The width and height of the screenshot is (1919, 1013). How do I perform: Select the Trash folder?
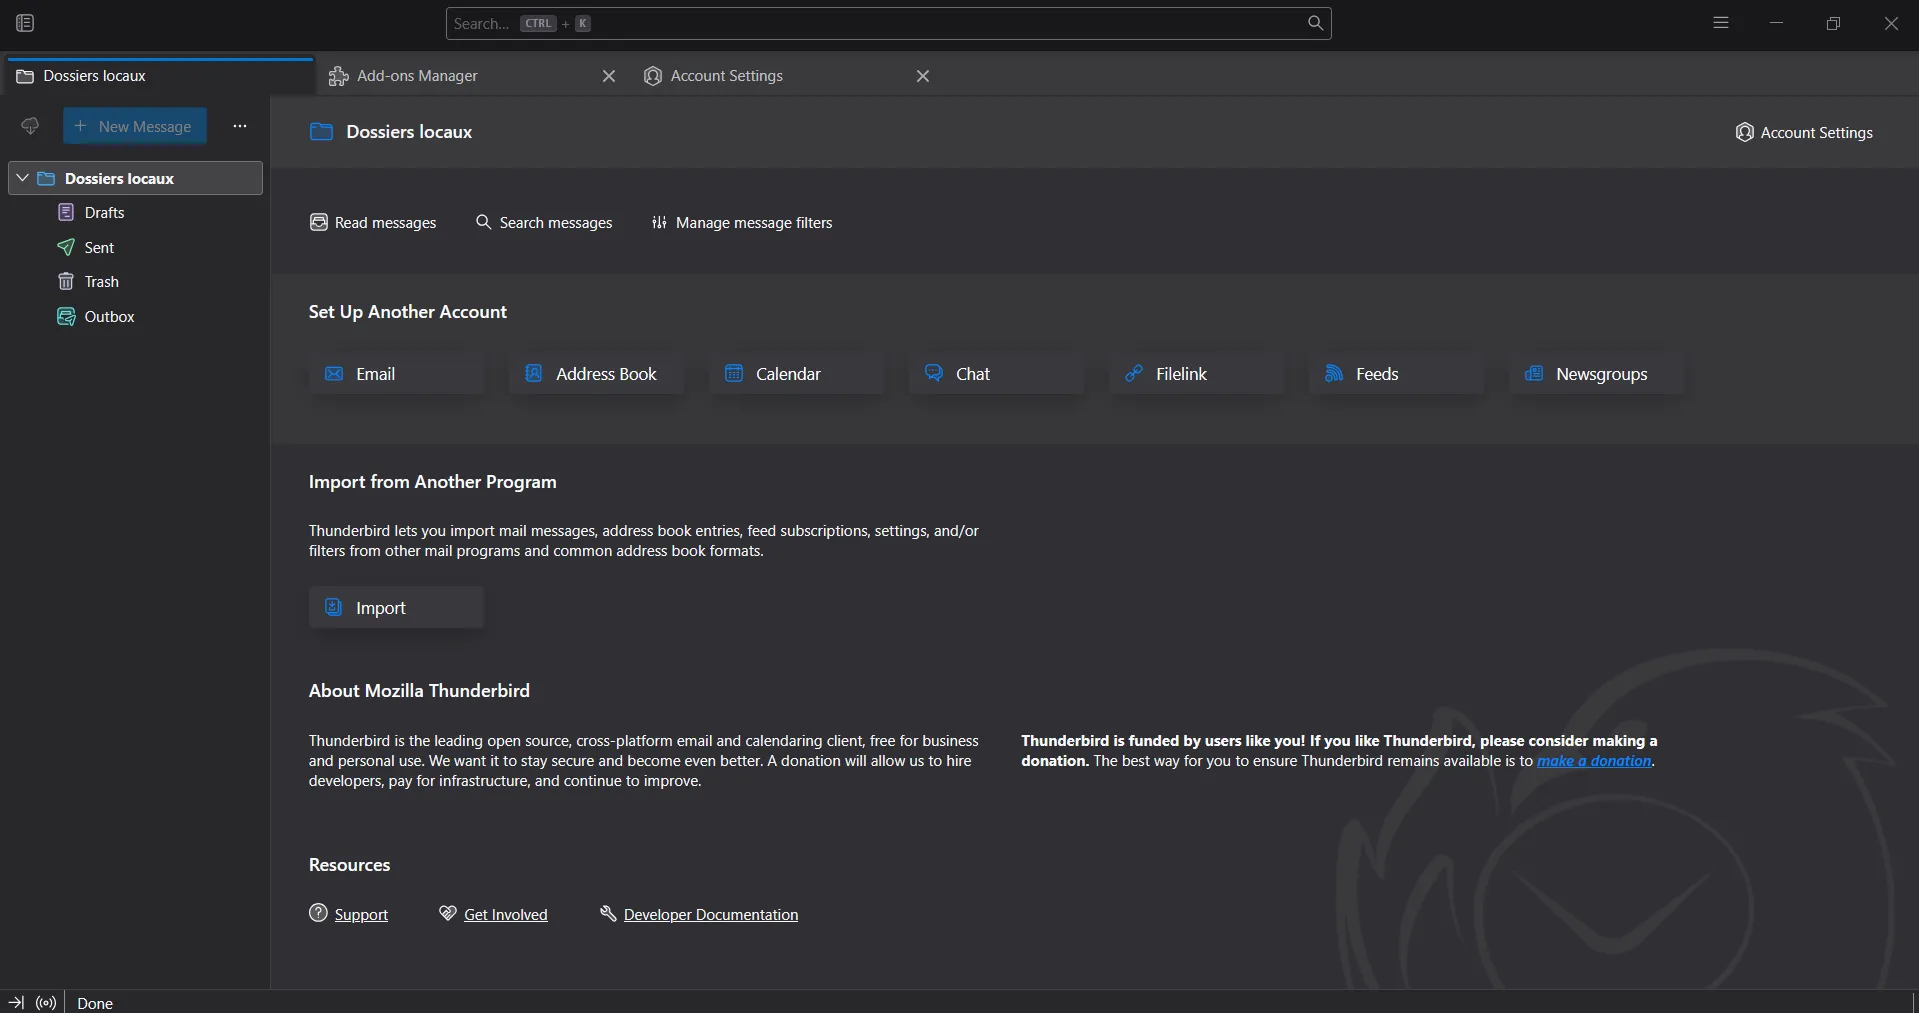tap(101, 282)
